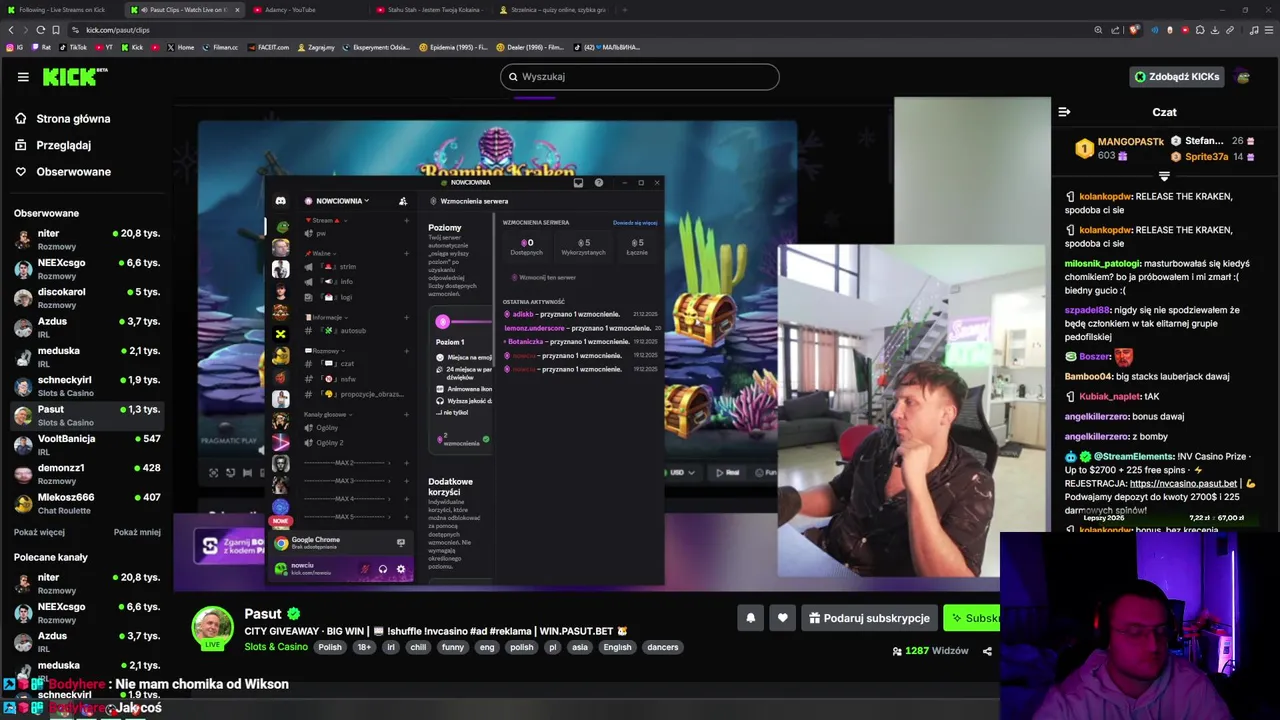1280x720 pixels.
Task: Click the green Subskrybuj button
Action: [972, 618]
